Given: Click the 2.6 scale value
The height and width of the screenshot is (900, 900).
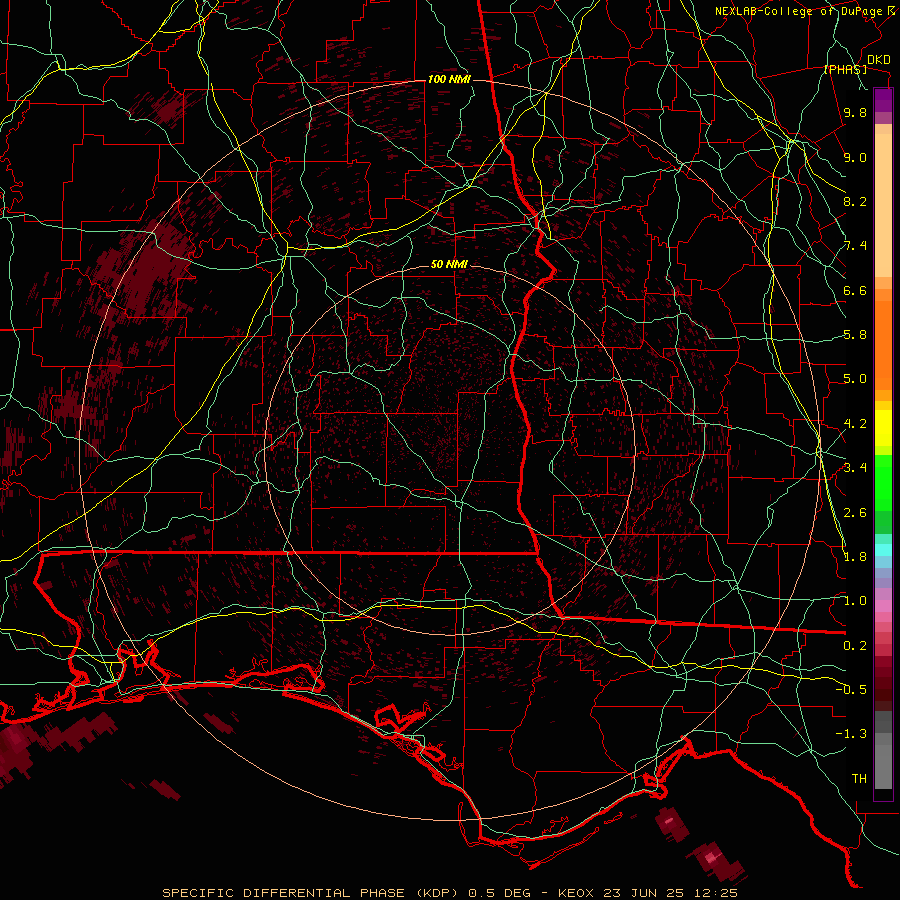Looking at the screenshot, I should pos(855,512).
